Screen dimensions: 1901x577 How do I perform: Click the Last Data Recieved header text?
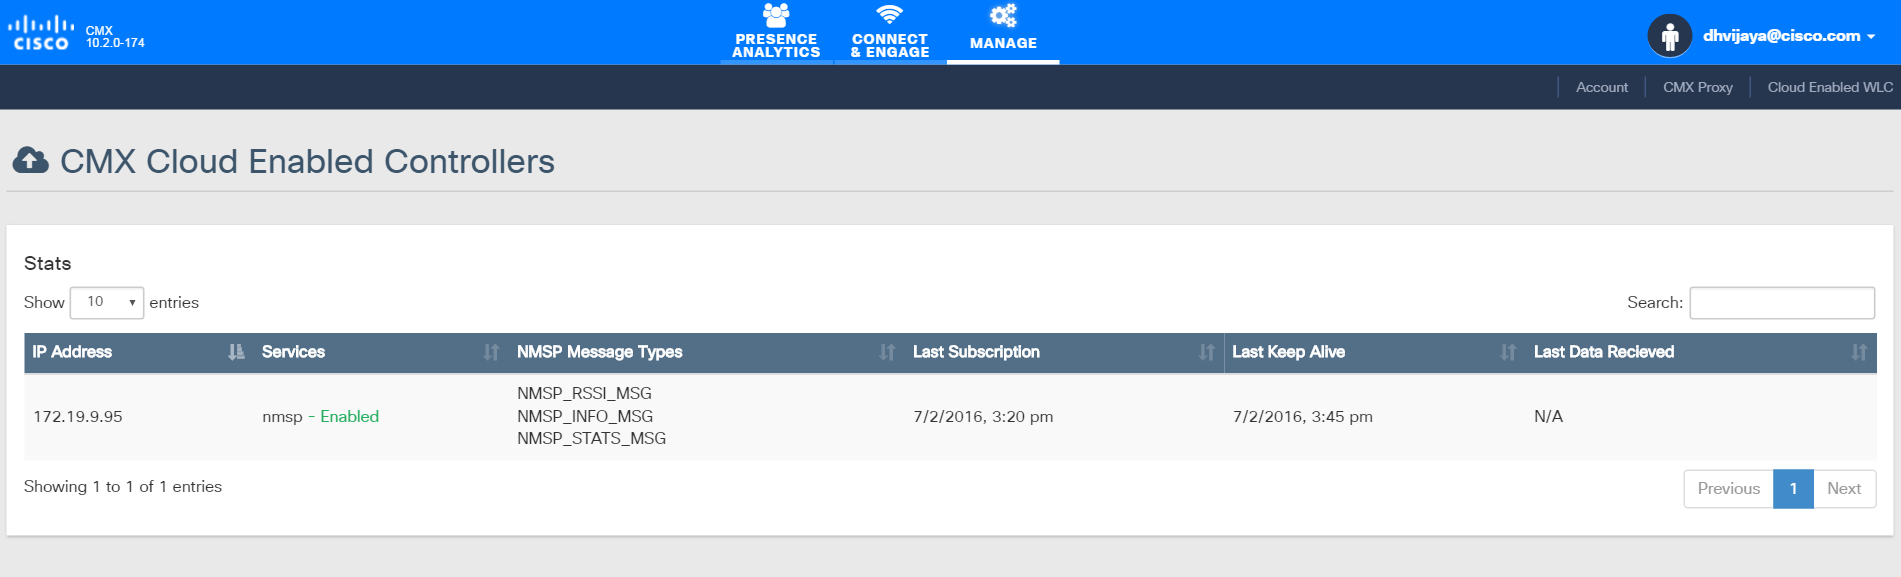pyautogui.click(x=1604, y=352)
